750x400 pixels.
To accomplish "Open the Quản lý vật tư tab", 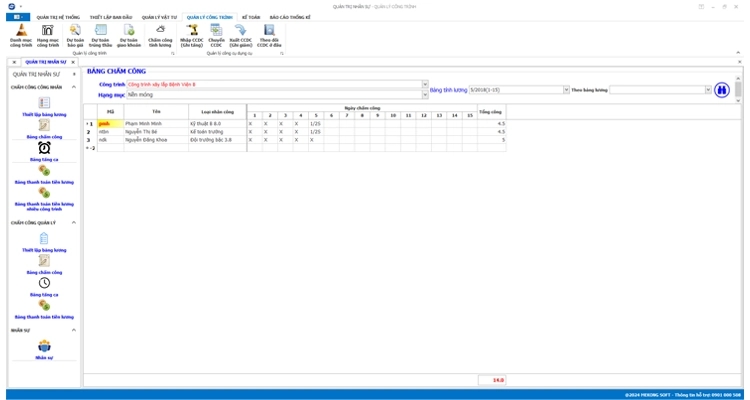I will pos(160,17).
